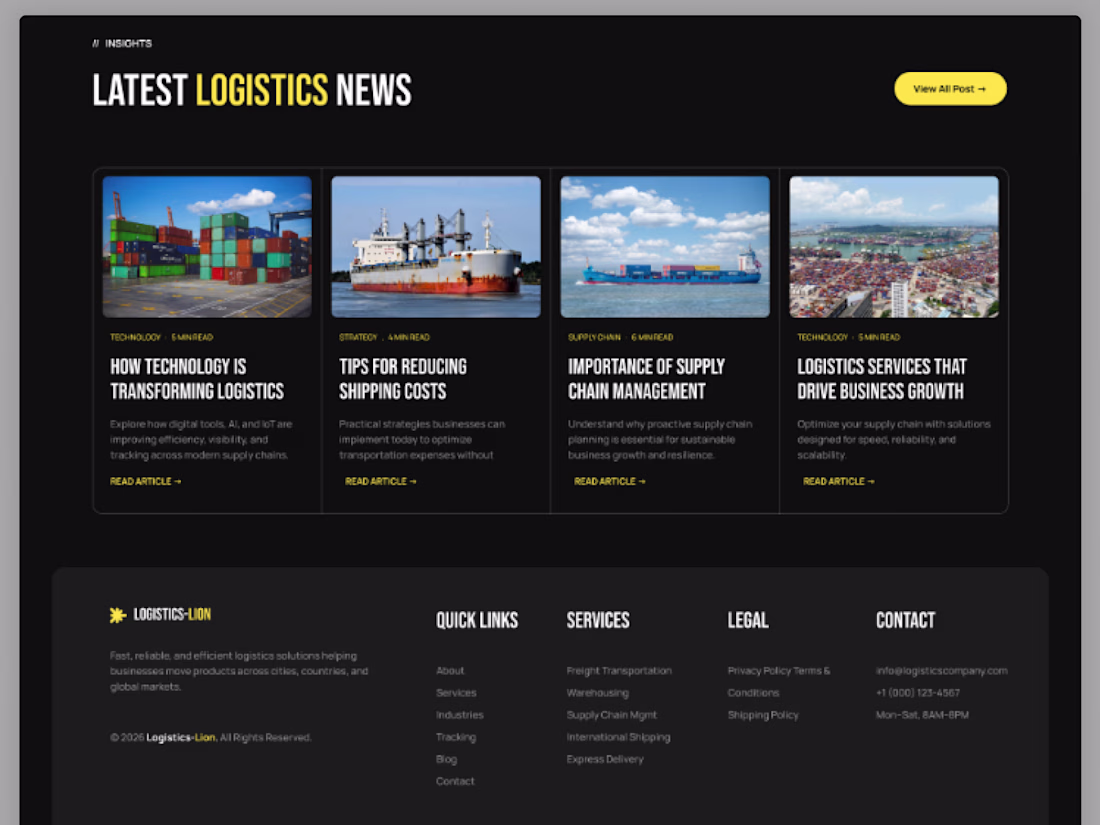Open Shipping Policy legal link
The height and width of the screenshot is (825, 1100).
(x=763, y=715)
